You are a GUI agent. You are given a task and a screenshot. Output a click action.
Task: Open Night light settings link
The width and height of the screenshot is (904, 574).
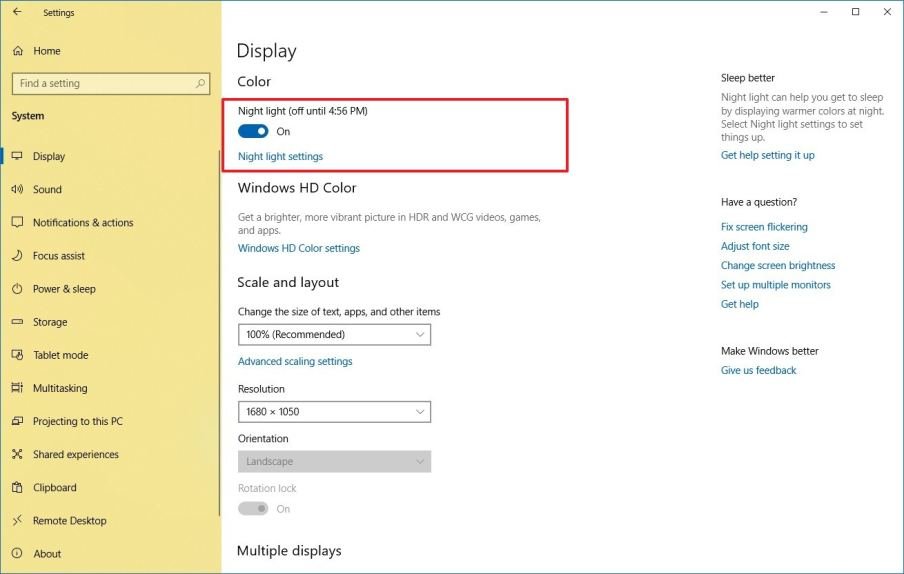click(280, 157)
